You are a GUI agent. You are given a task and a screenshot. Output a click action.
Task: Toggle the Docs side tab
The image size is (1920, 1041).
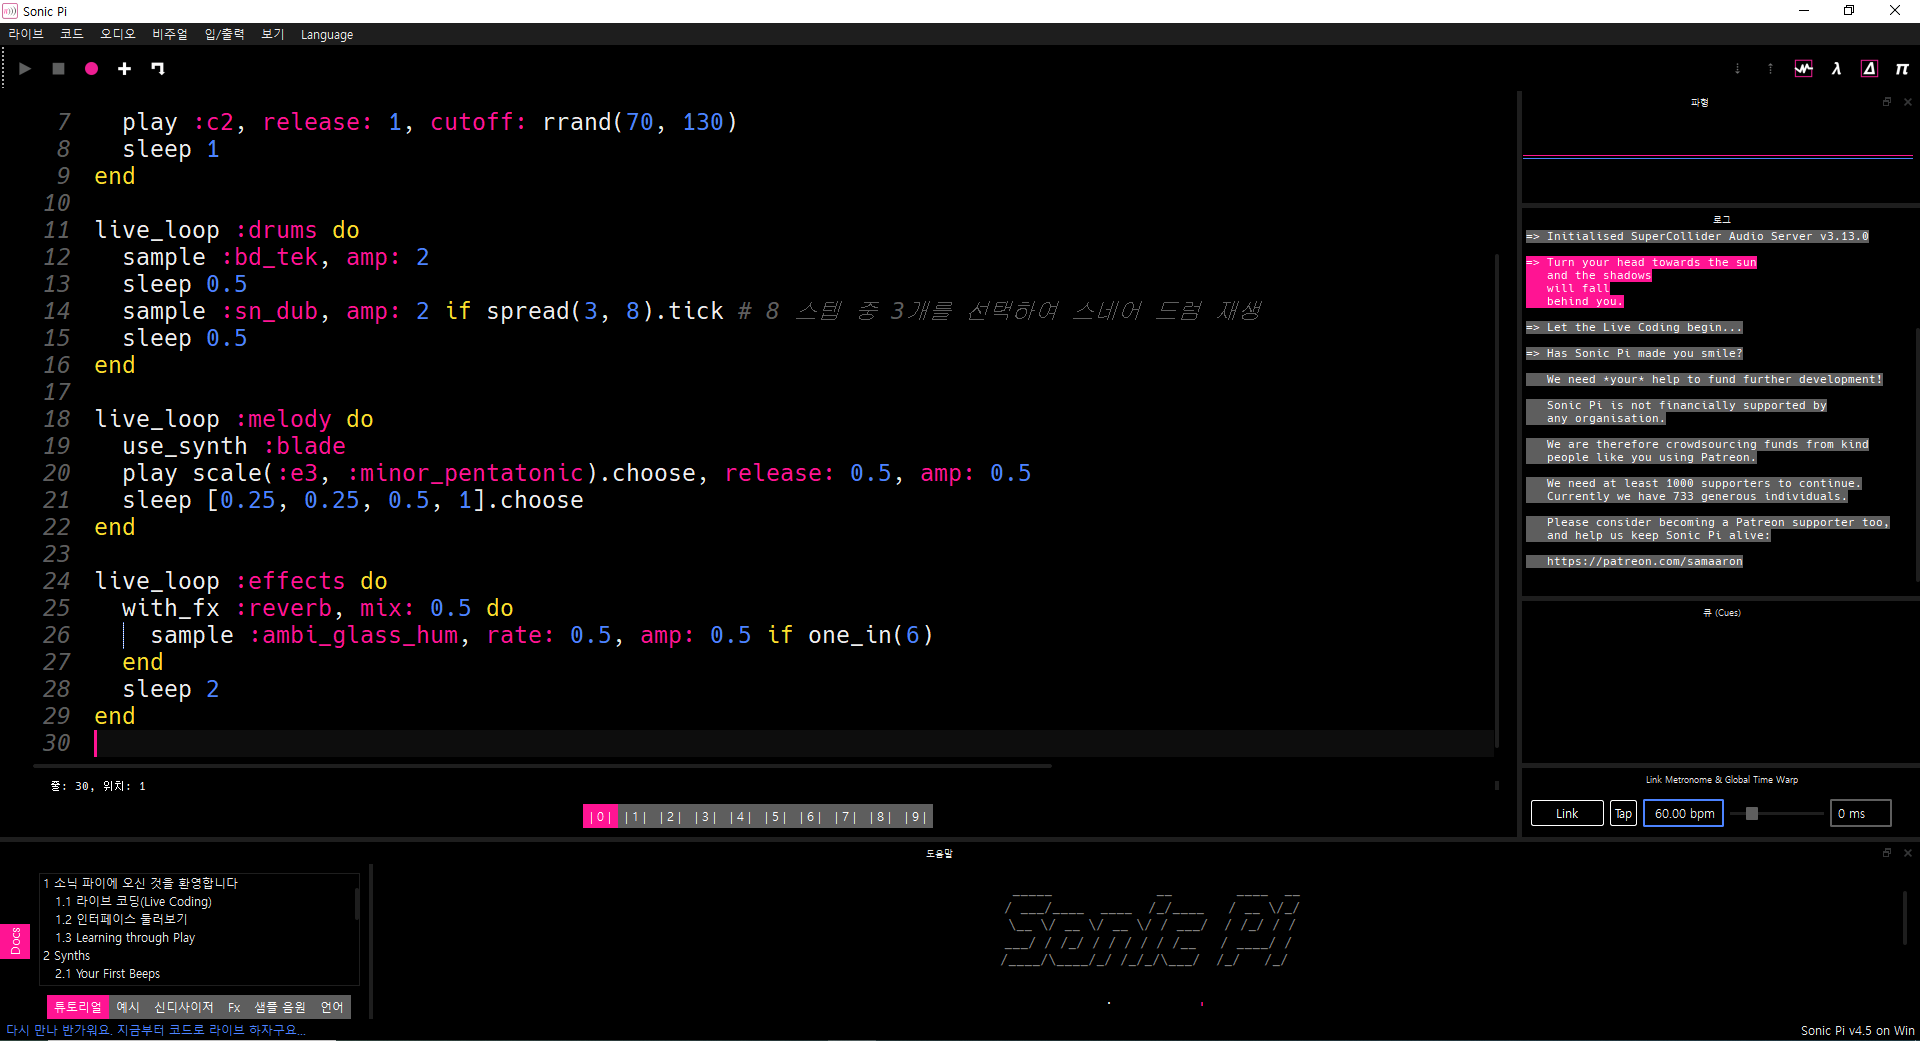(x=15, y=941)
